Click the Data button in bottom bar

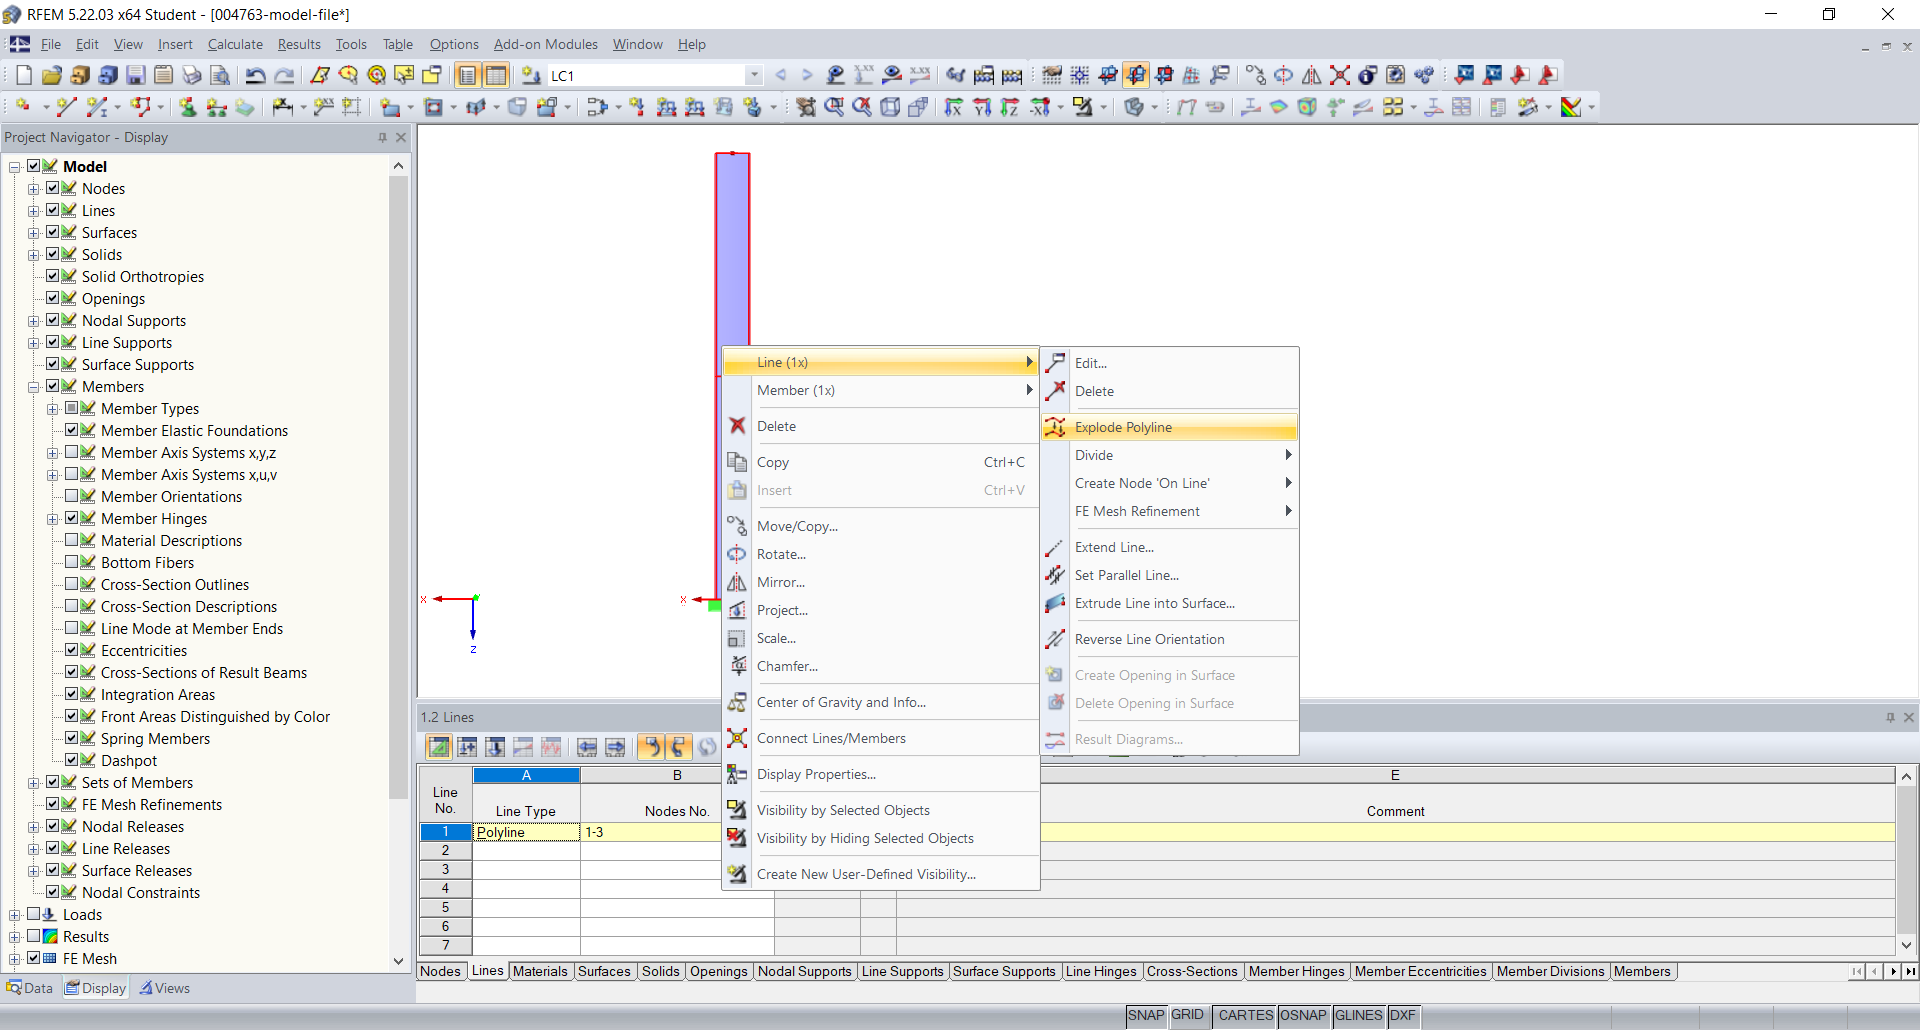[x=30, y=987]
